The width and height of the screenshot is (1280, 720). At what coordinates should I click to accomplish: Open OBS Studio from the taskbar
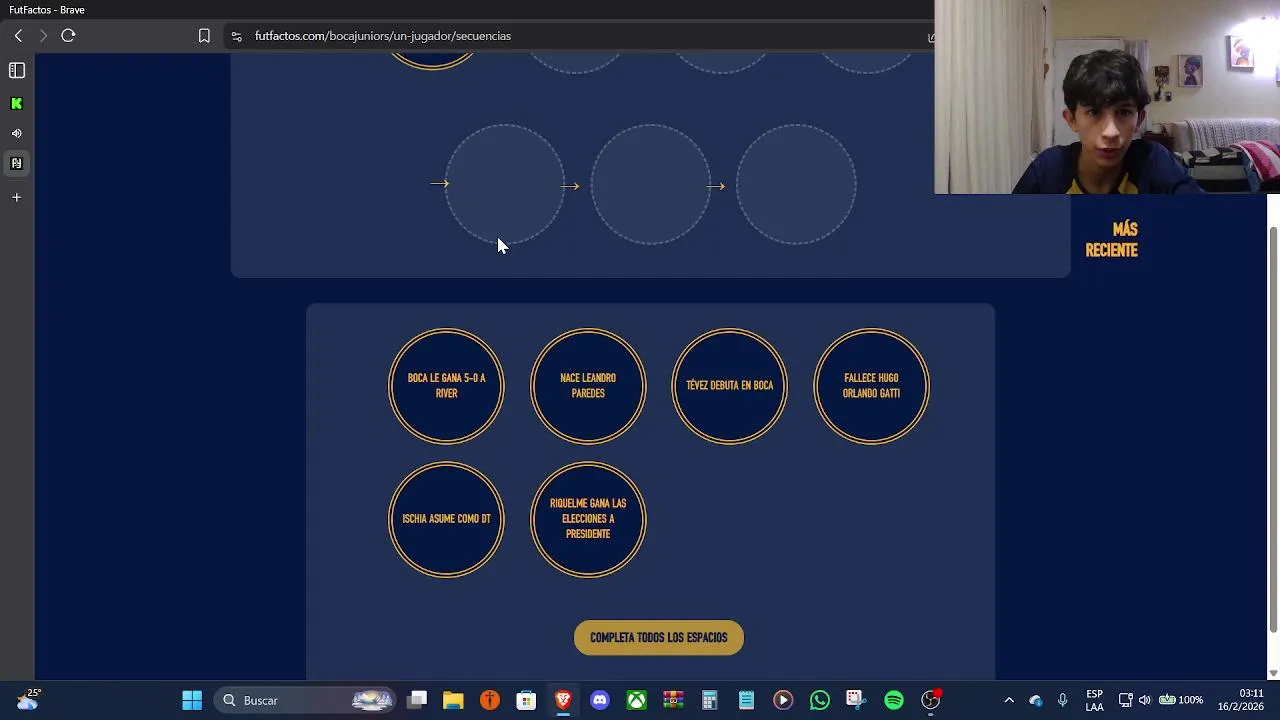click(931, 700)
